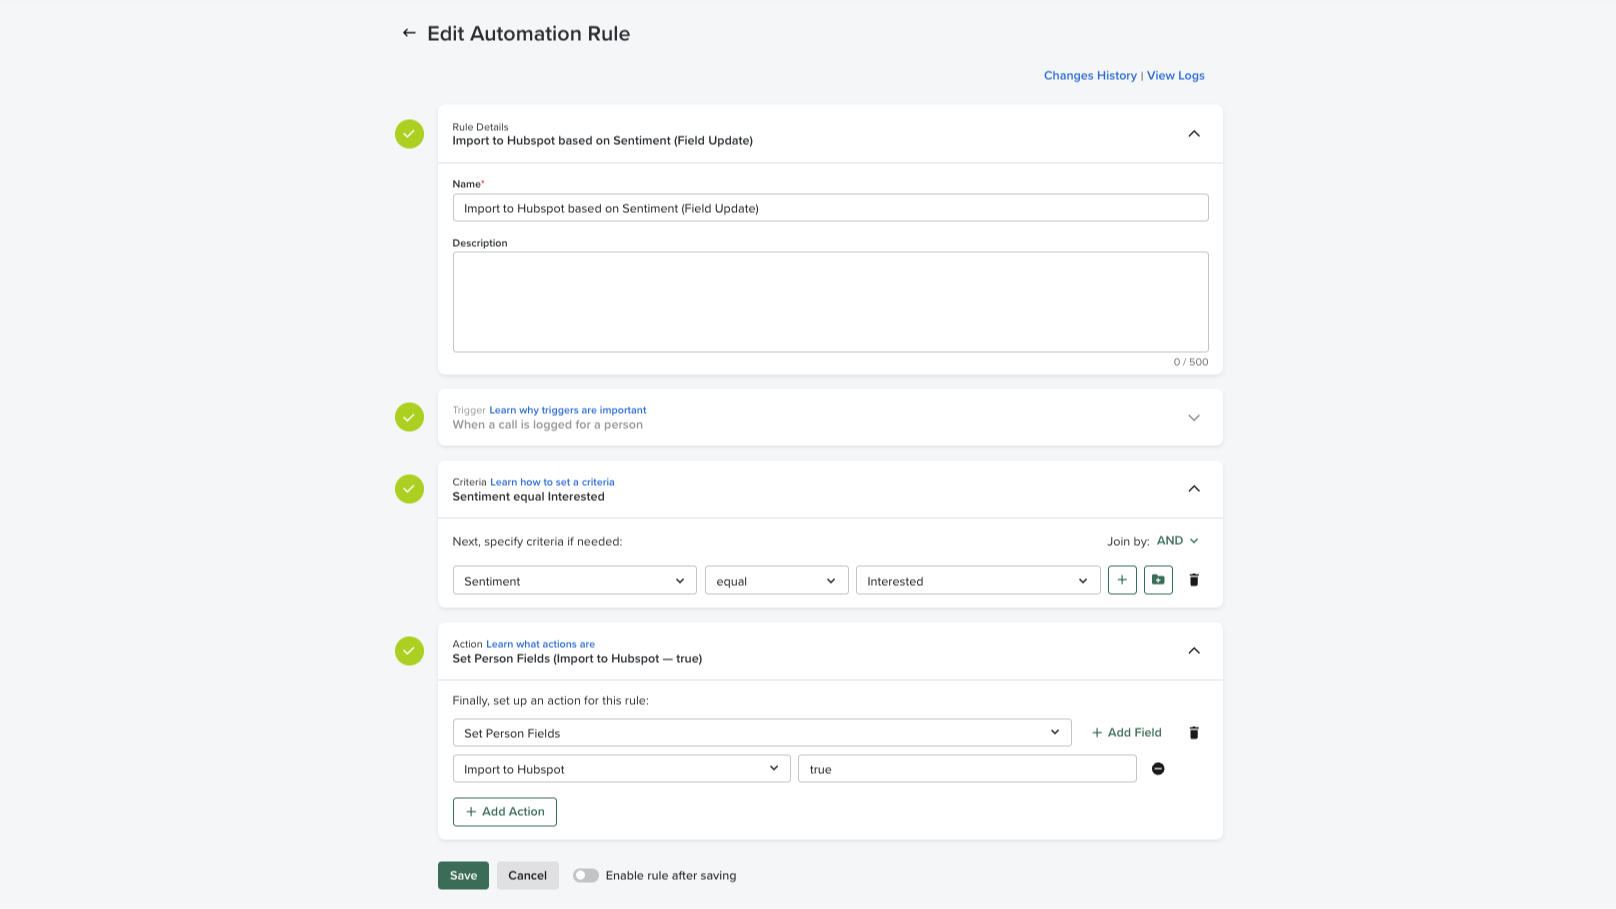Click the back arrow next to Edit Automation Rule
1616x909 pixels.
408,32
